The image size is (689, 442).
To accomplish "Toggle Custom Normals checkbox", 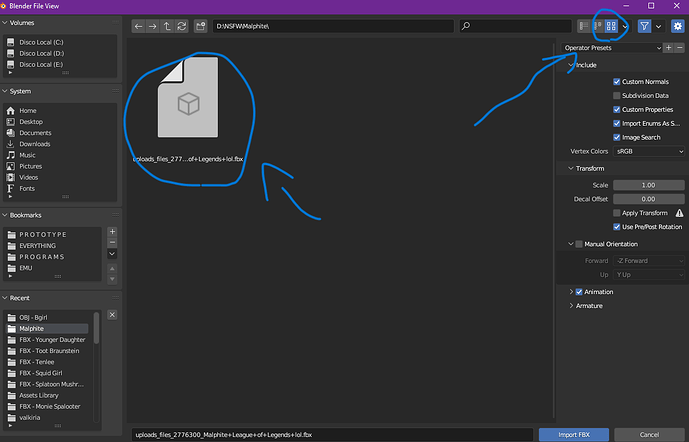I will [616, 82].
